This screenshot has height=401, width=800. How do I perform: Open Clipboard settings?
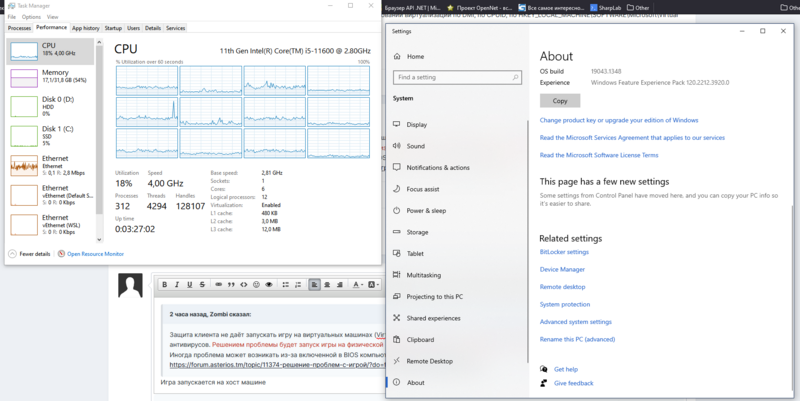[420, 340]
